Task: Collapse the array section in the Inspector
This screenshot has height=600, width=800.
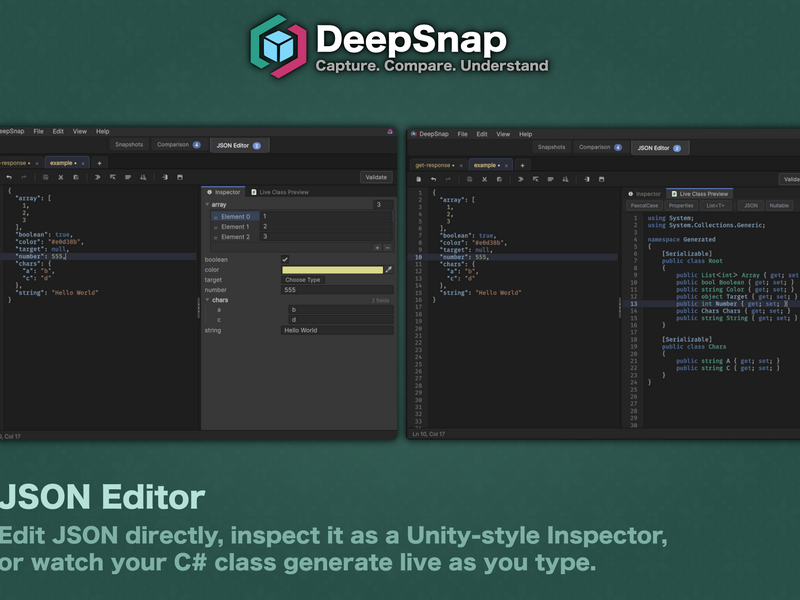Action: (208, 205)
